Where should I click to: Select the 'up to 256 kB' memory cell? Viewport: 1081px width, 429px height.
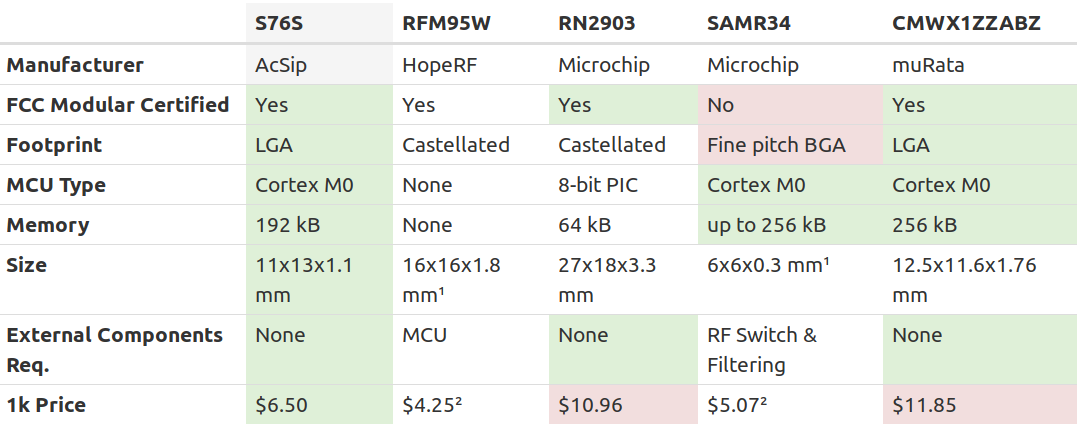(790, 225)
